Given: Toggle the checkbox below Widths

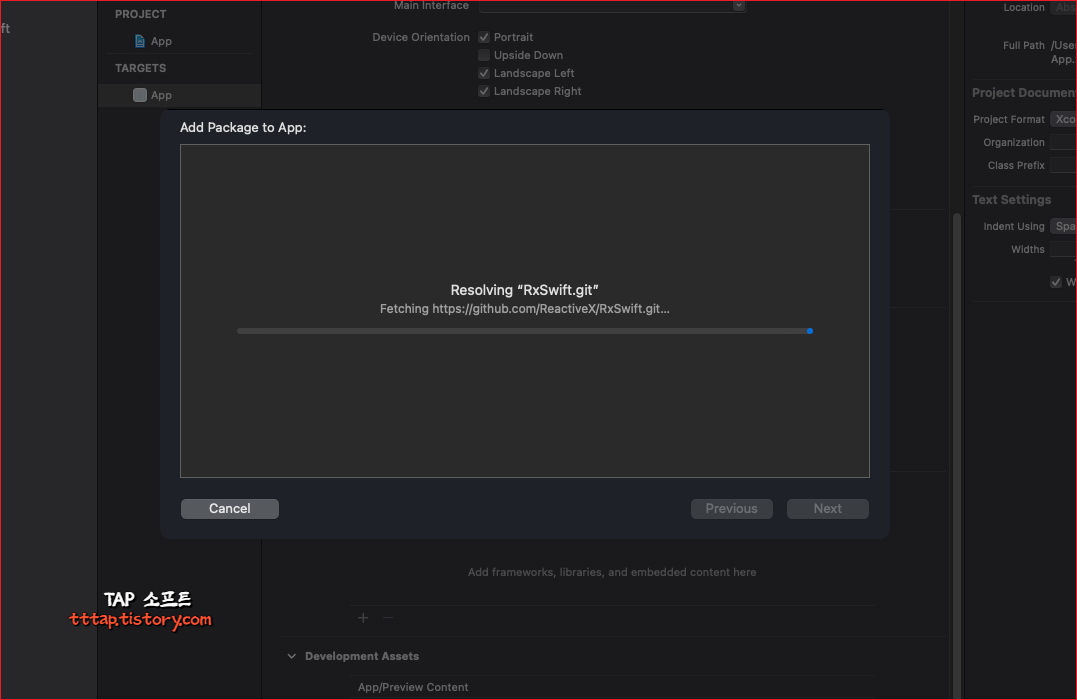Looking at the screenshot, I should click(x=1056, y=282).
